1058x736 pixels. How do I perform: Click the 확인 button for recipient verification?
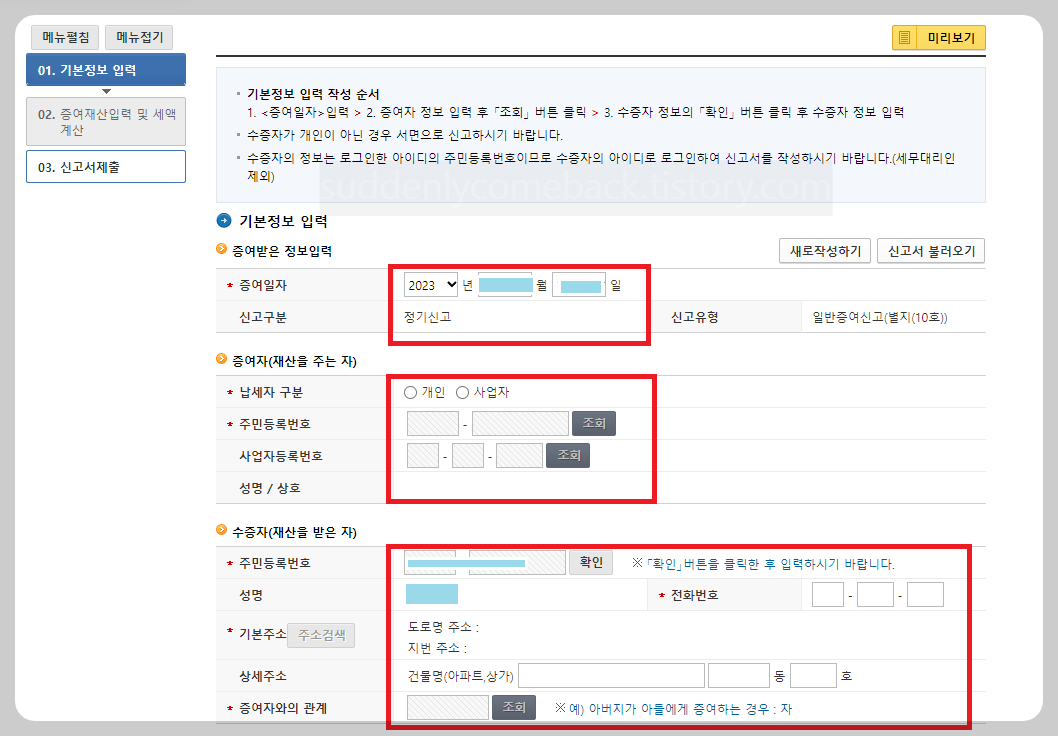click(590, 562)
